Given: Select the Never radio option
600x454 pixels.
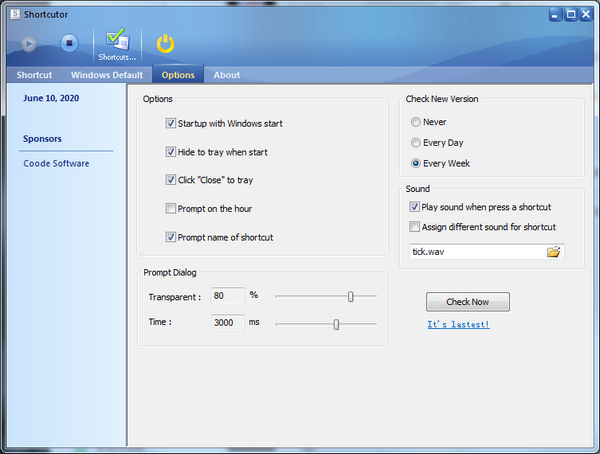Looking at the screenshot, I should (416, 122).
